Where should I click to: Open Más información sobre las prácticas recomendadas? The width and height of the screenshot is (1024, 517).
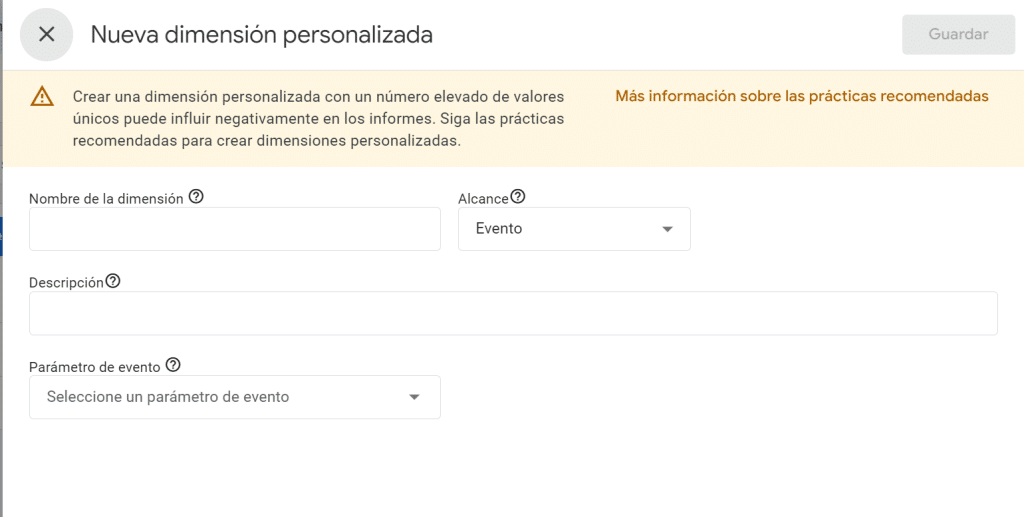[802, 96]
